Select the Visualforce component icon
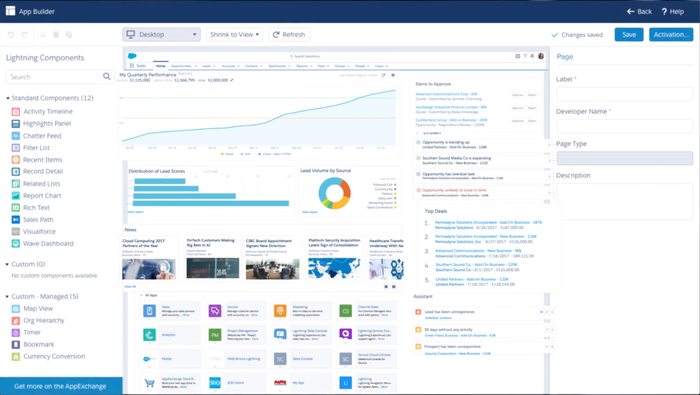The image size is (700, 395). click(16, 232)
